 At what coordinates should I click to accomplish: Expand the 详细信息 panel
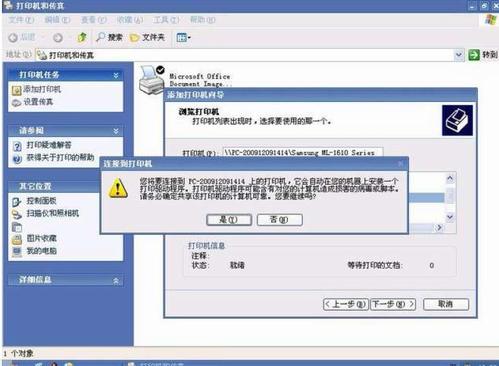(x=116, y=281)
